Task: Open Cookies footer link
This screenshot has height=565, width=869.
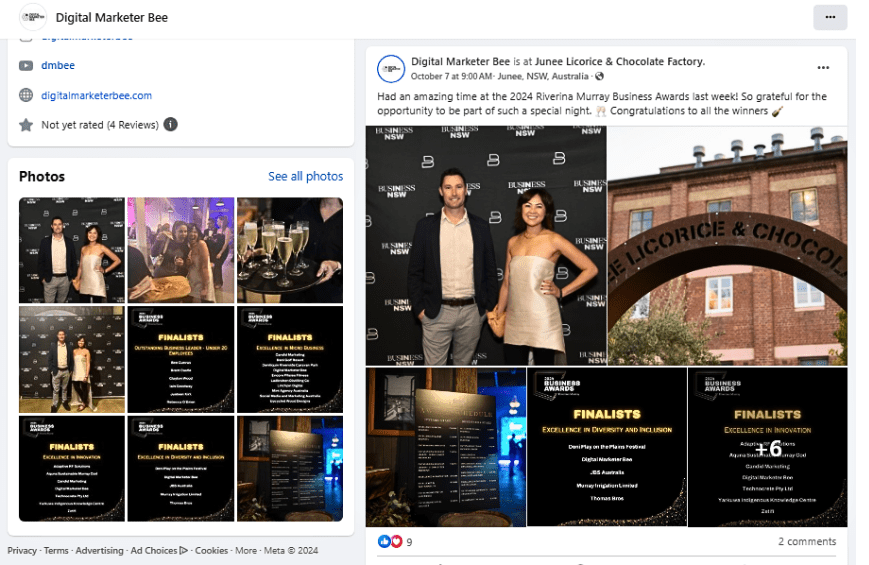Action: point(211,550)
